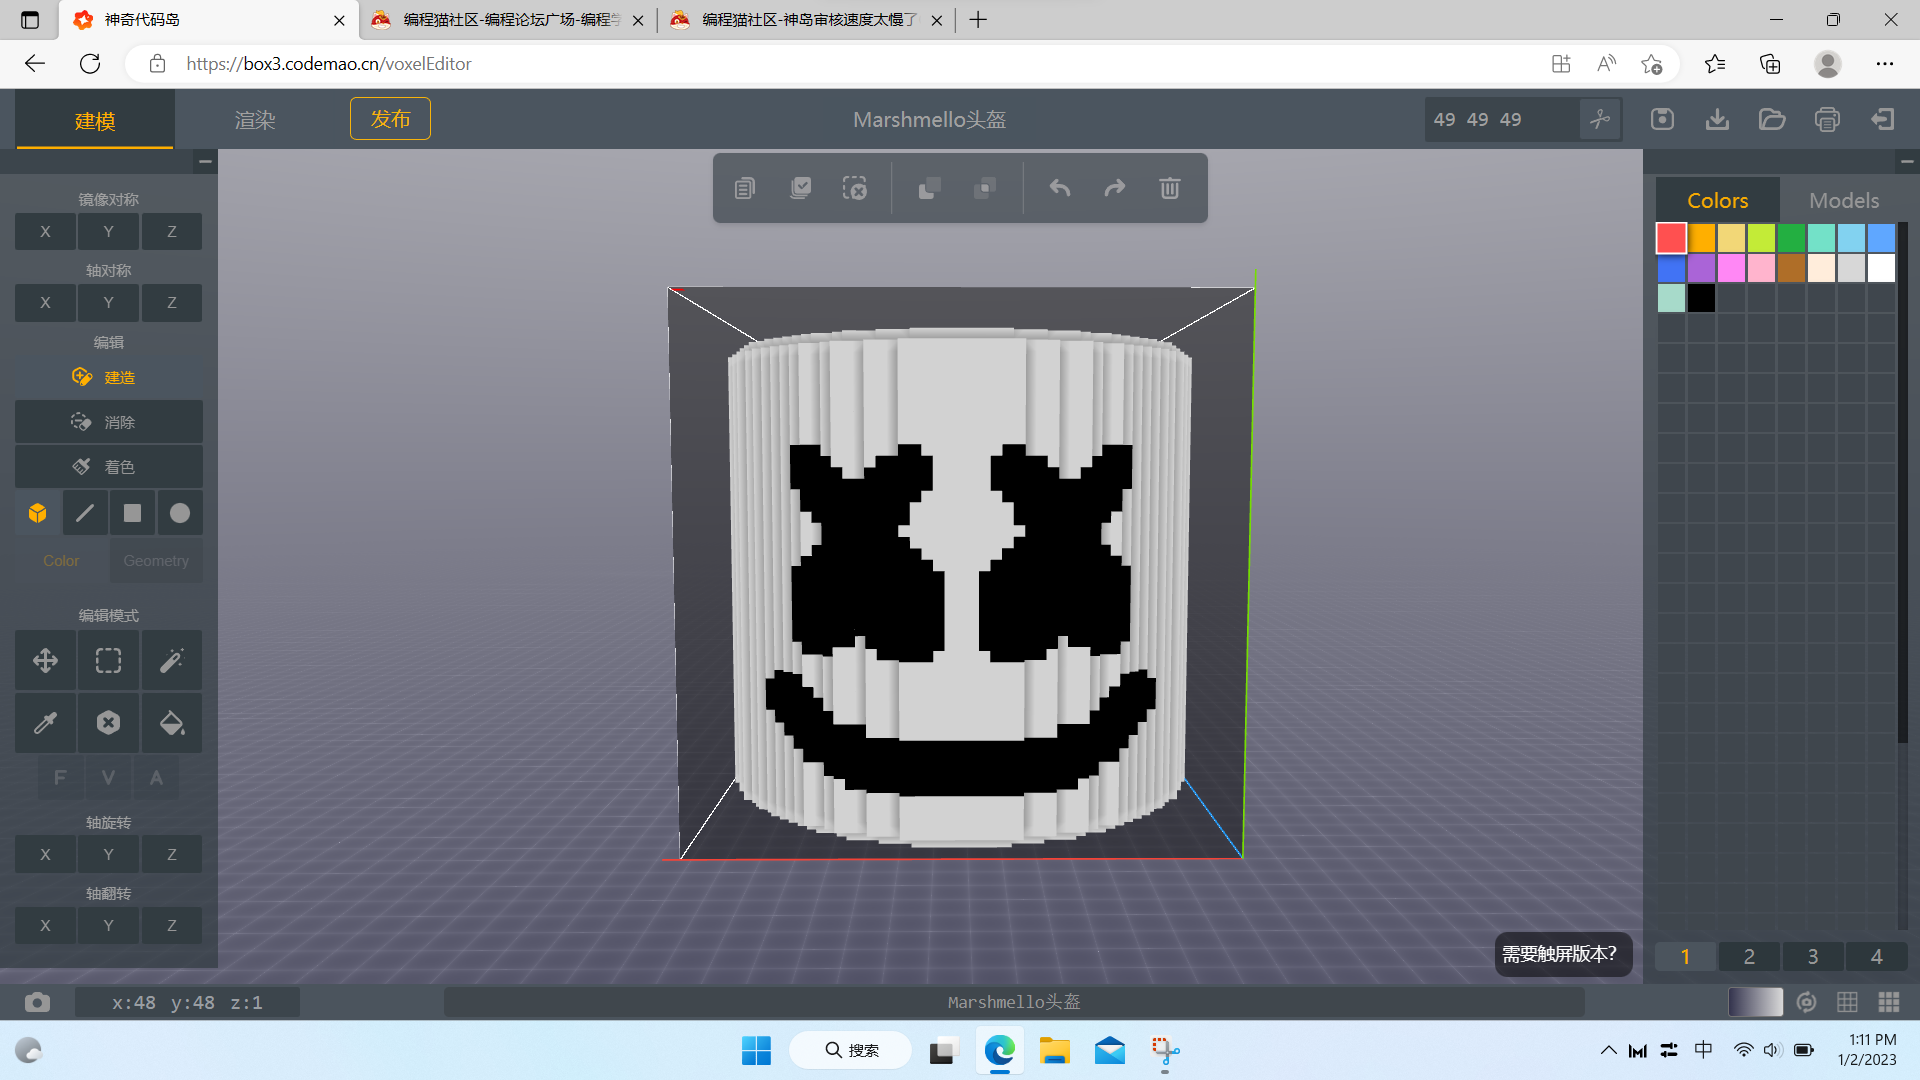Change the background gradient in the status bar

(x=1755, y=1002)
